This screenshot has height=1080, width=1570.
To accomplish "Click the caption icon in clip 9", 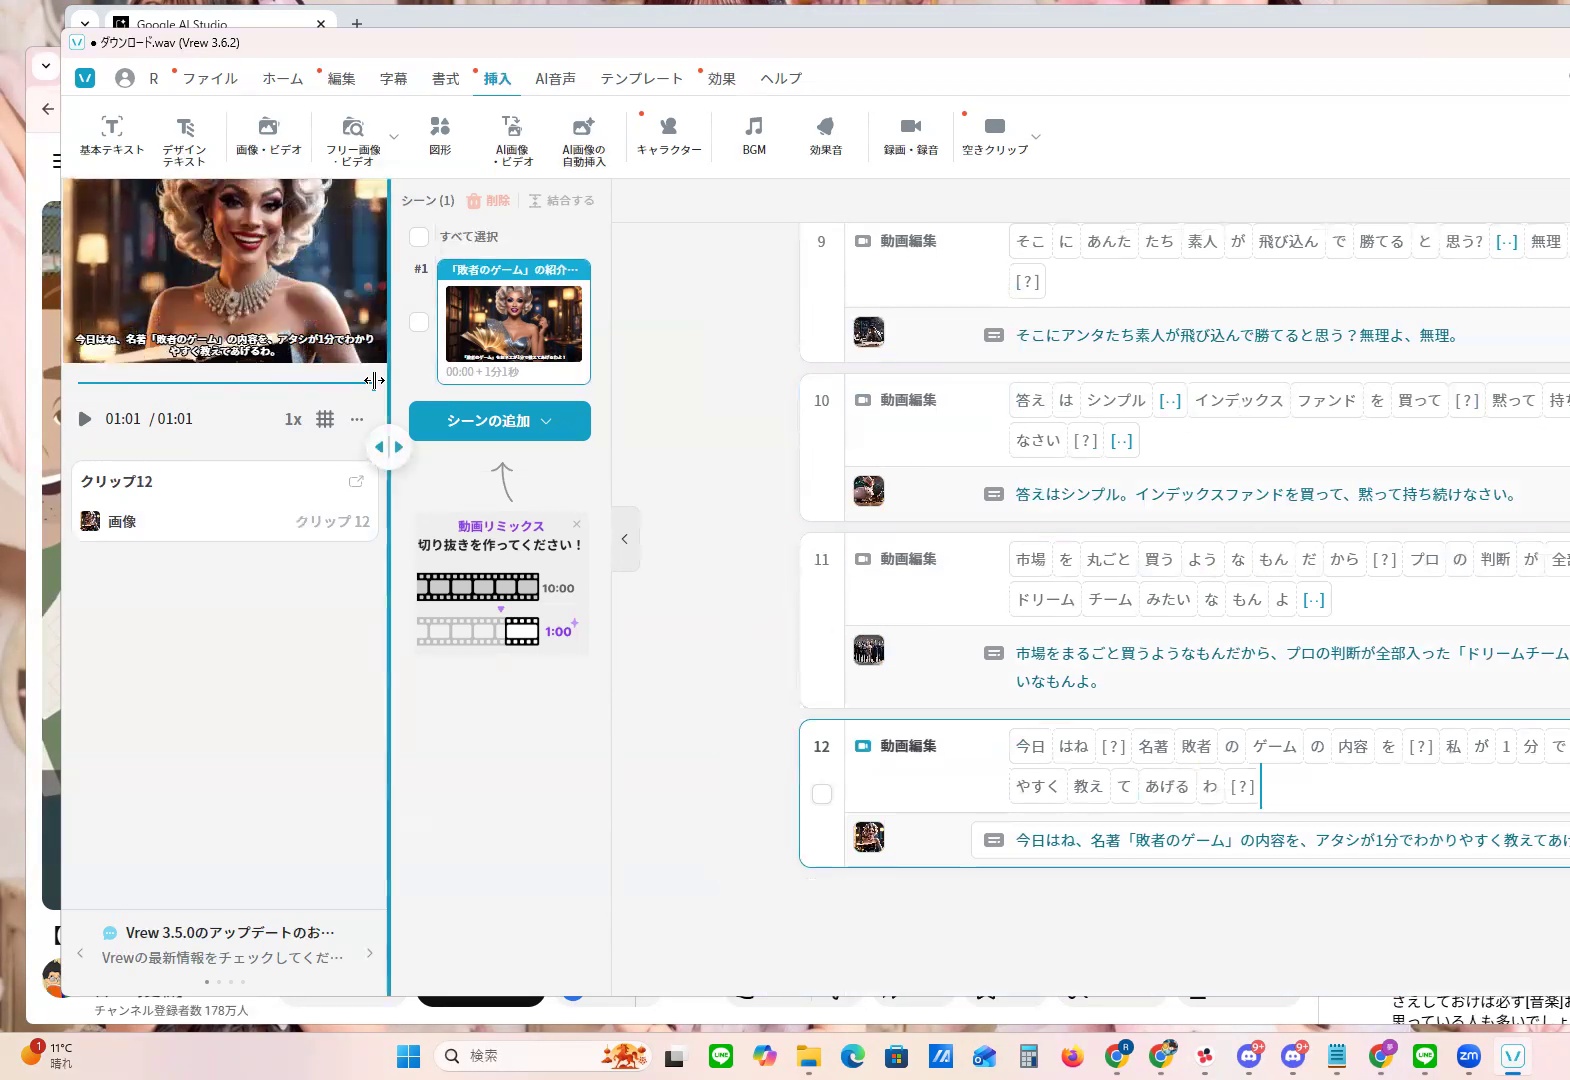I will tap(993, 335).
